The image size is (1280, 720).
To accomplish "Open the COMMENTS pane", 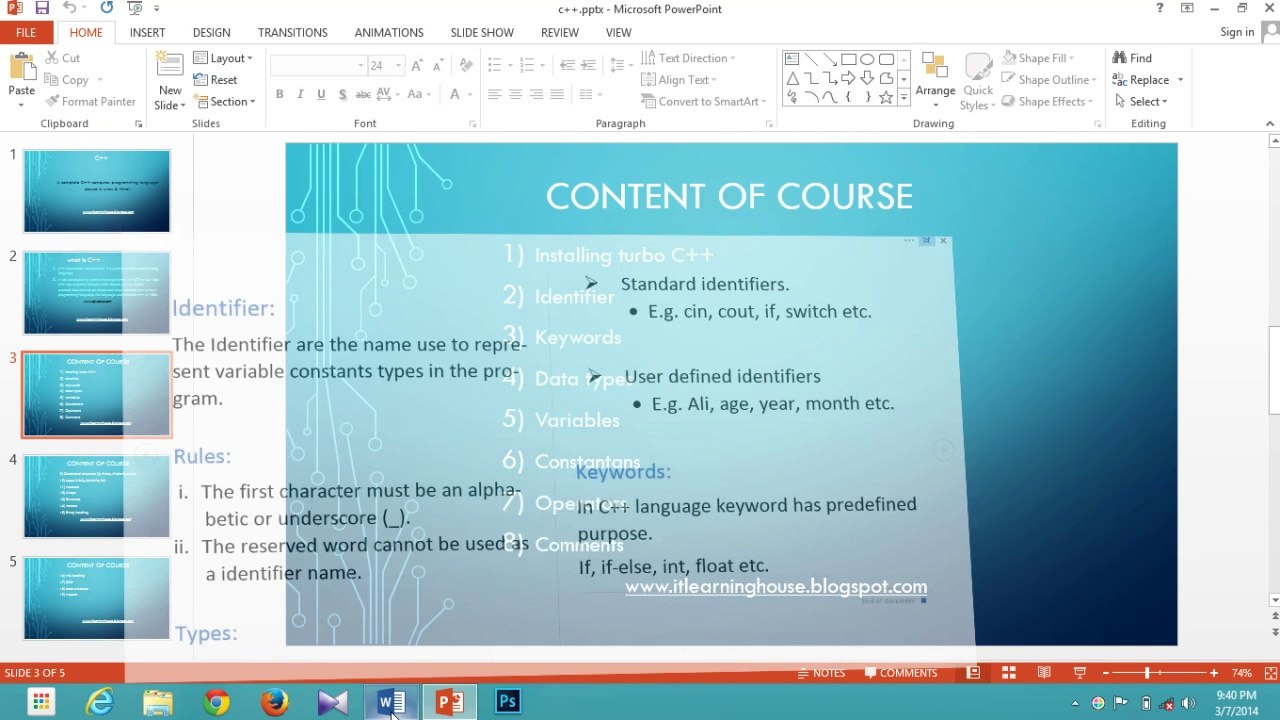I will pyautogui.click(x=900, y=673).
